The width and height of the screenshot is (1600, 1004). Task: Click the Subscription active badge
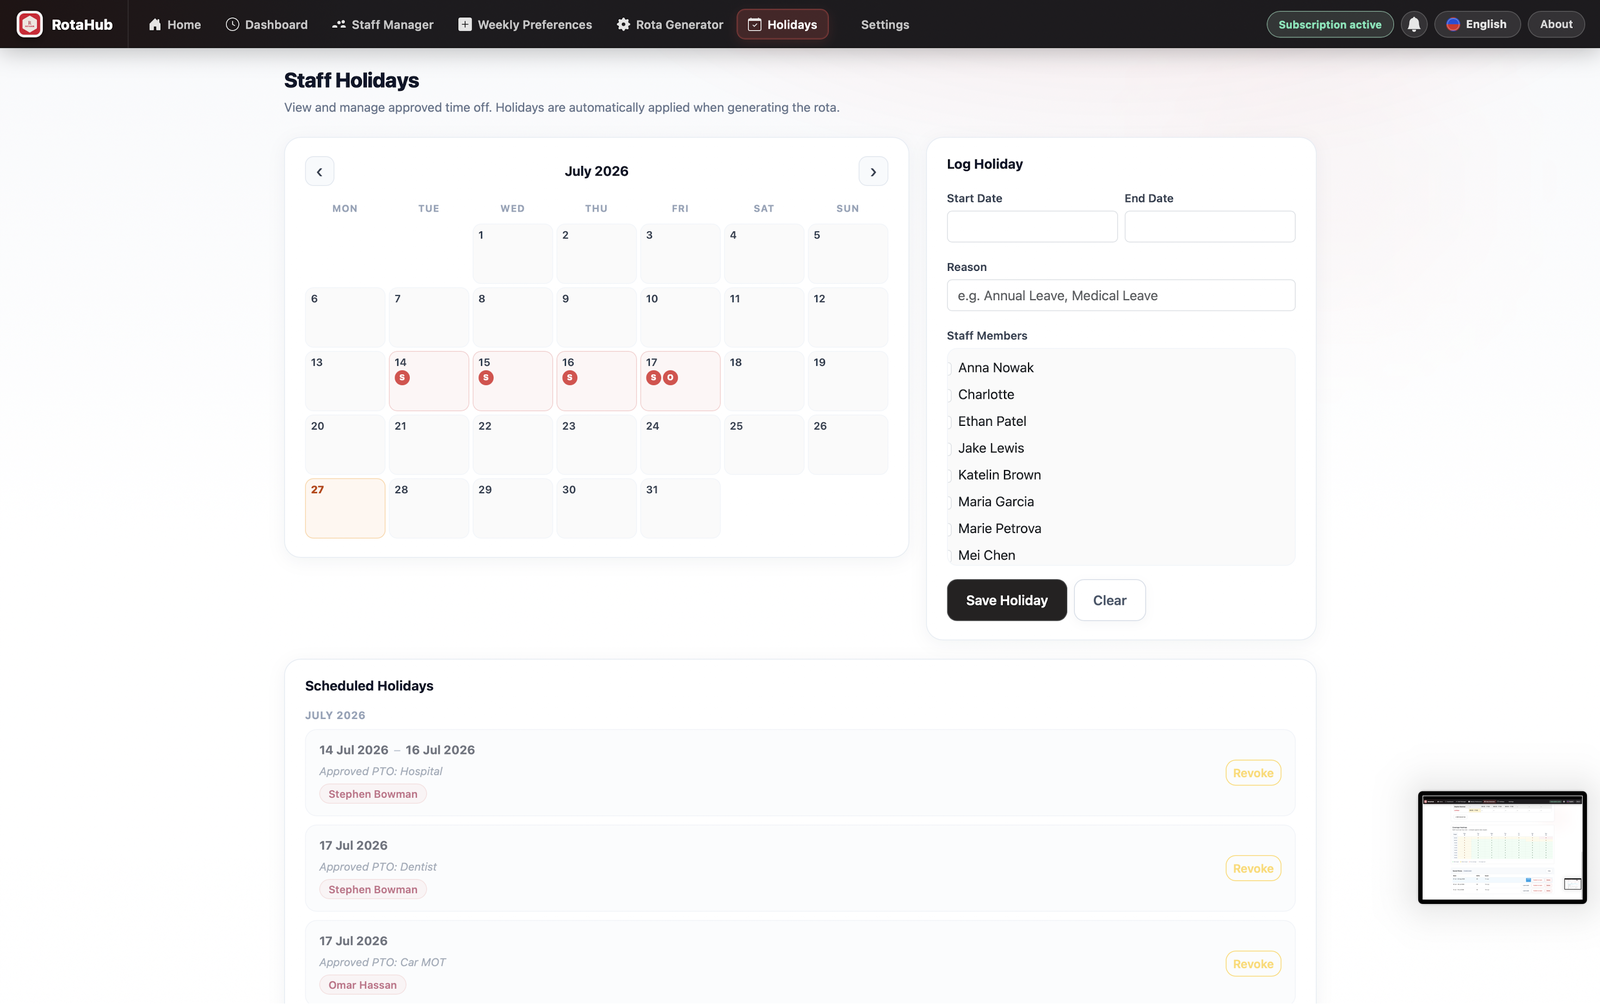(x=1330, y=24)
